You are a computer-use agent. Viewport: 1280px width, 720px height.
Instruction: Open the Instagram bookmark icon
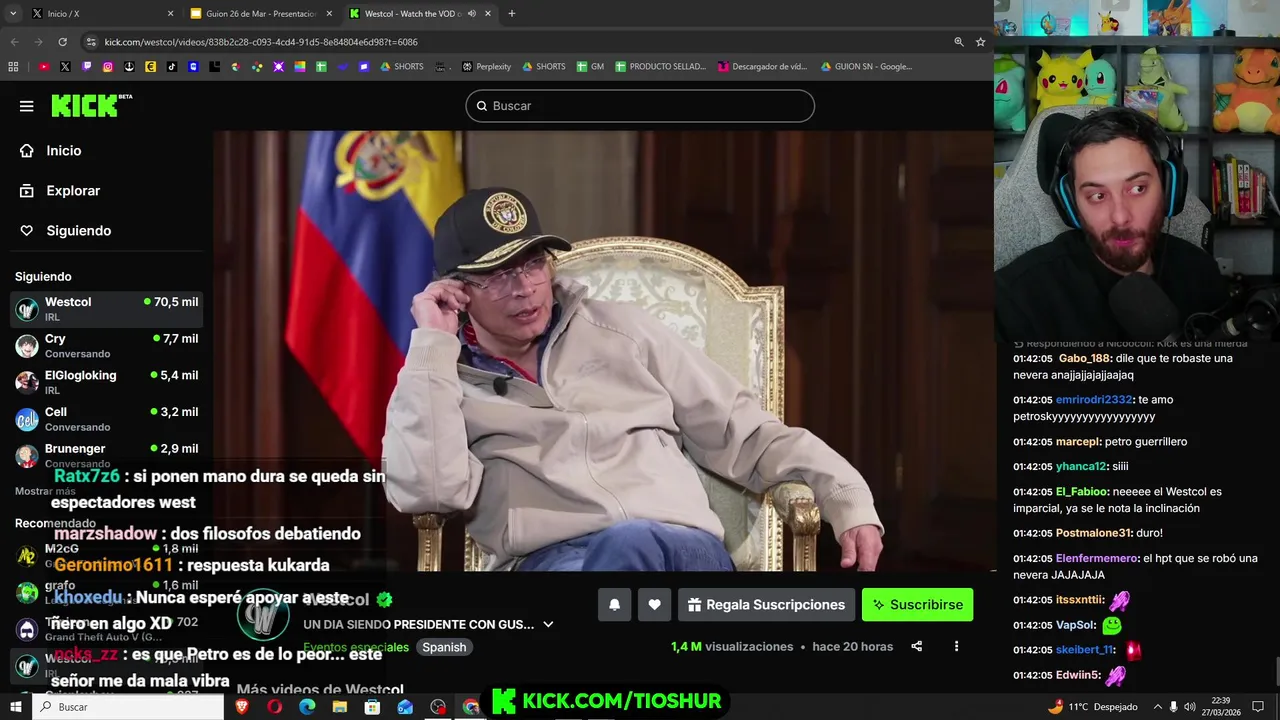[x=108, y=67]
